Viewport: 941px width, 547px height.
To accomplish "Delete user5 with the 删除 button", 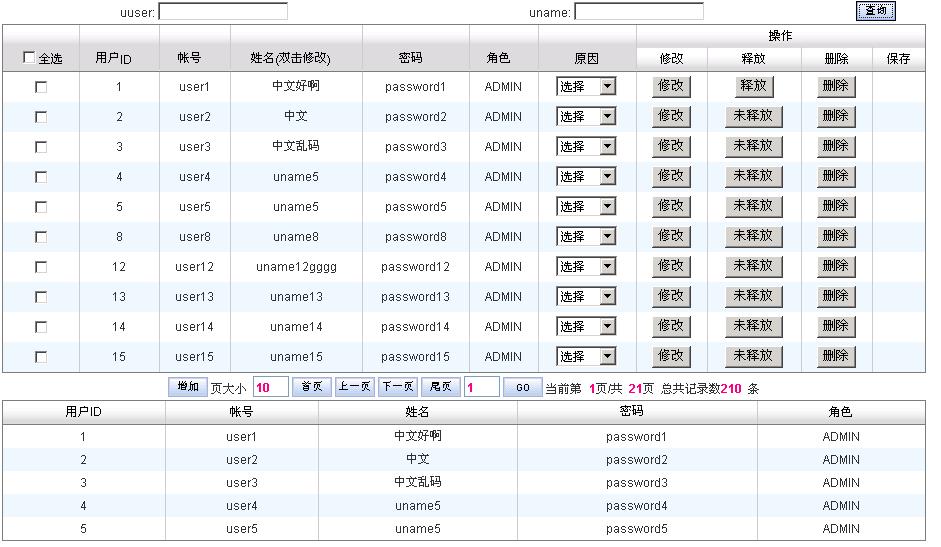I will pyautogui.click(x=835, y=207).
